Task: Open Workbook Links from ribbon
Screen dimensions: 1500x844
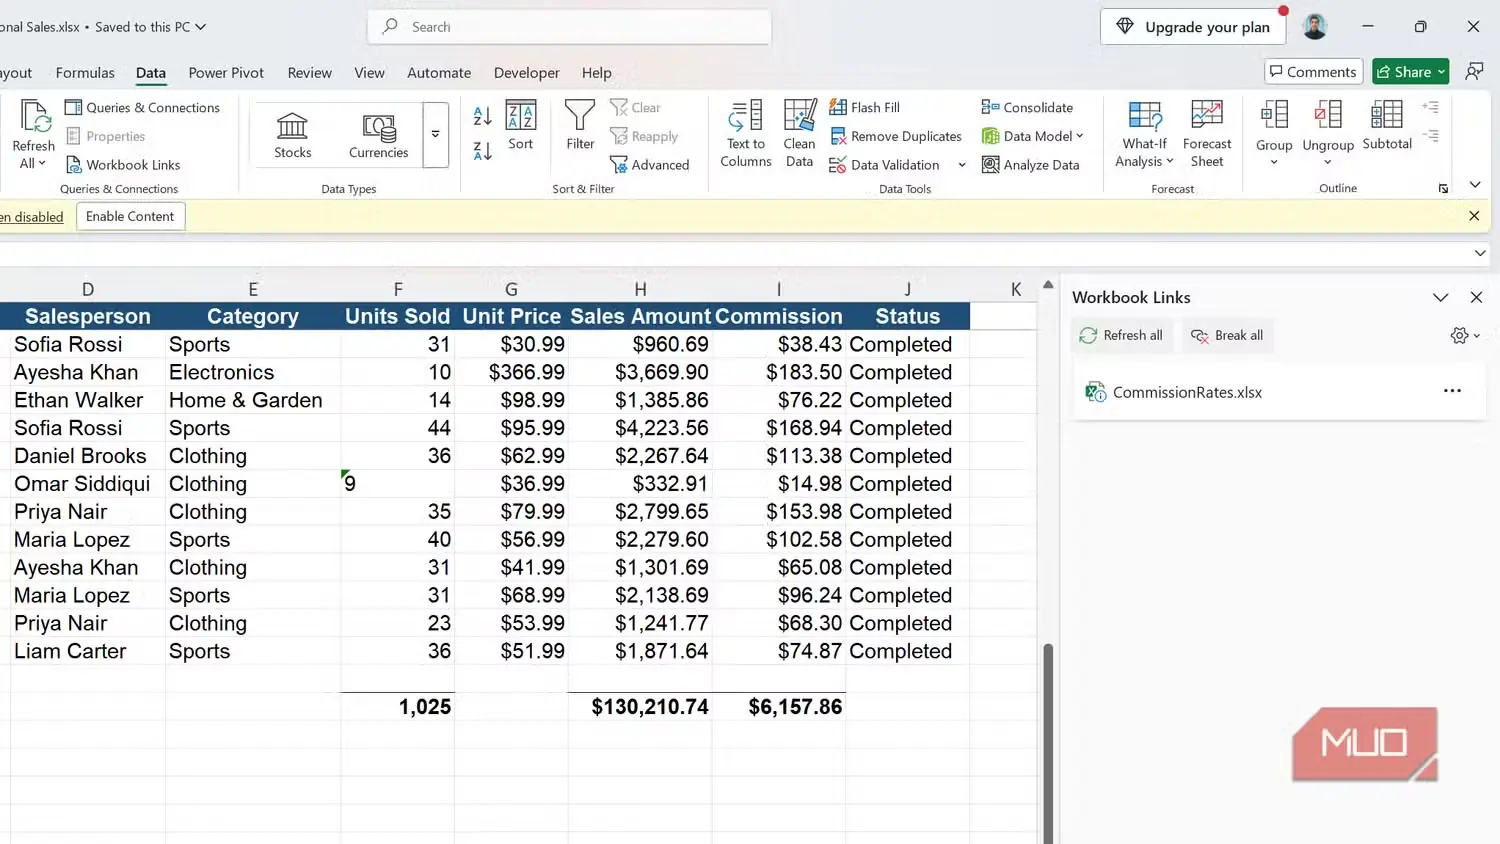Action: click(123, 165)
